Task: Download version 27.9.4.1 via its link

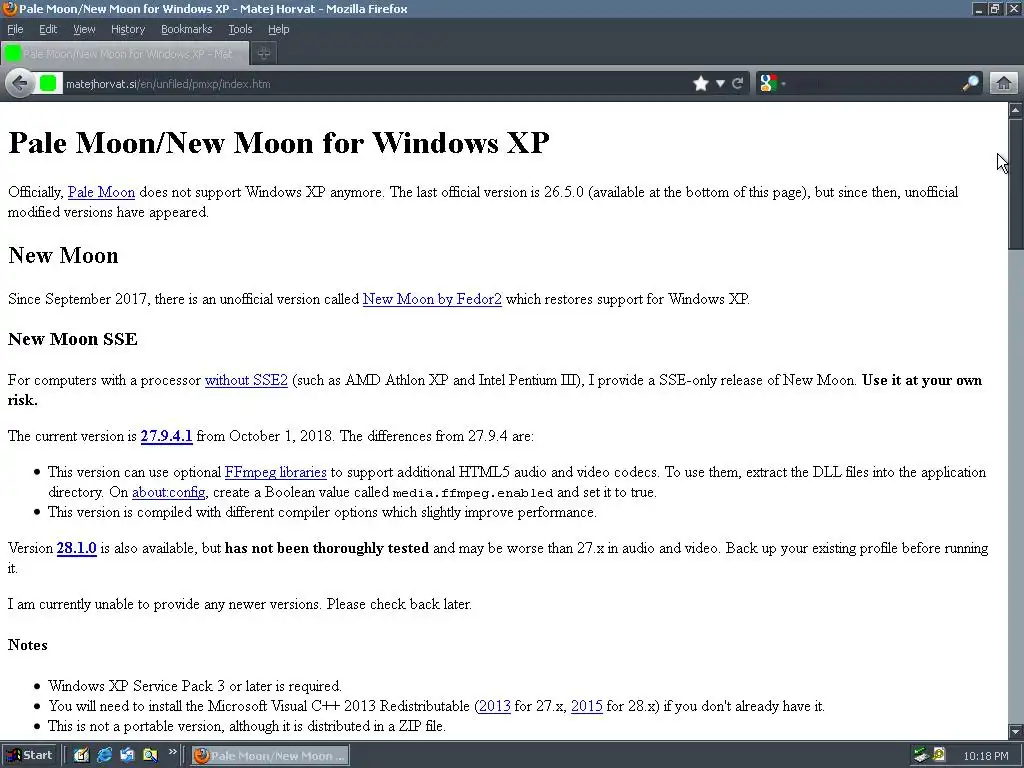Action: (167, 436)
